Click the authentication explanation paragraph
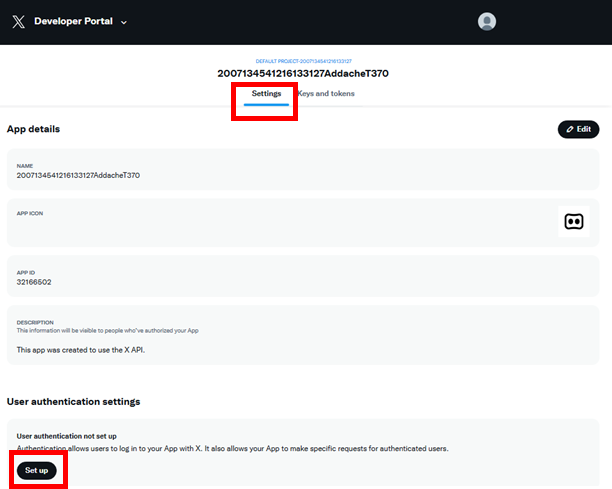Viewport: 612px width, 489px height. 232,449
